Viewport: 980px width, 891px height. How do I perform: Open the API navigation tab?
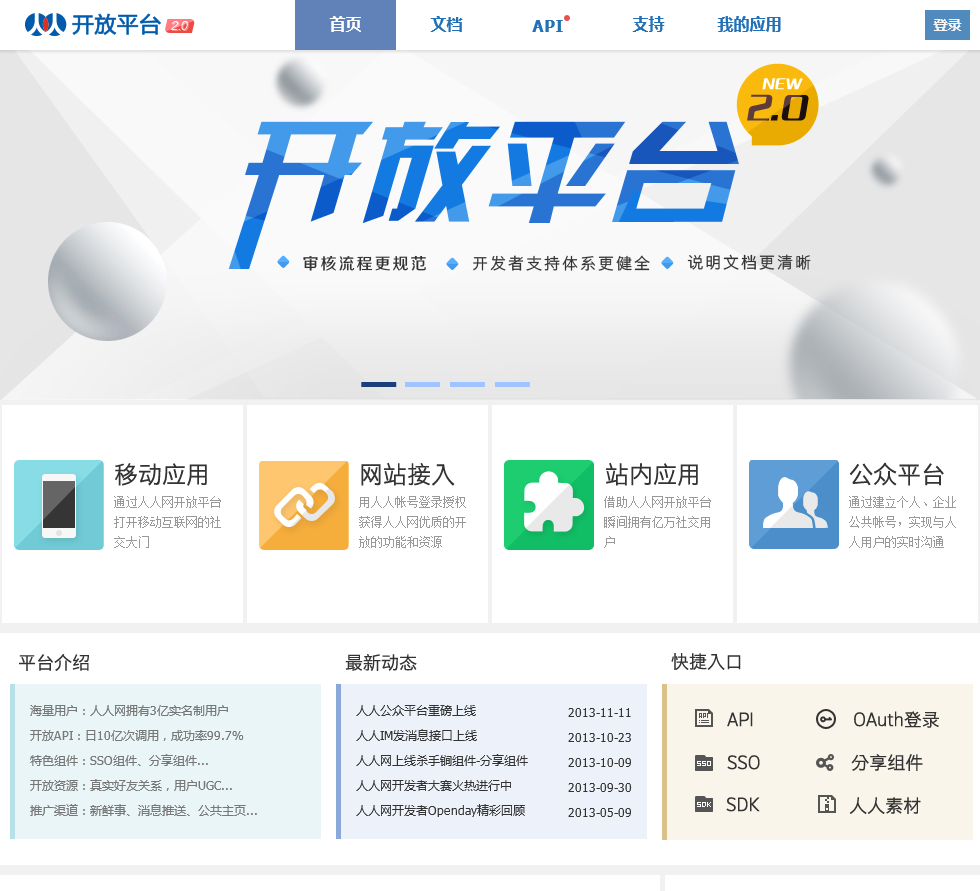[549, 25]
